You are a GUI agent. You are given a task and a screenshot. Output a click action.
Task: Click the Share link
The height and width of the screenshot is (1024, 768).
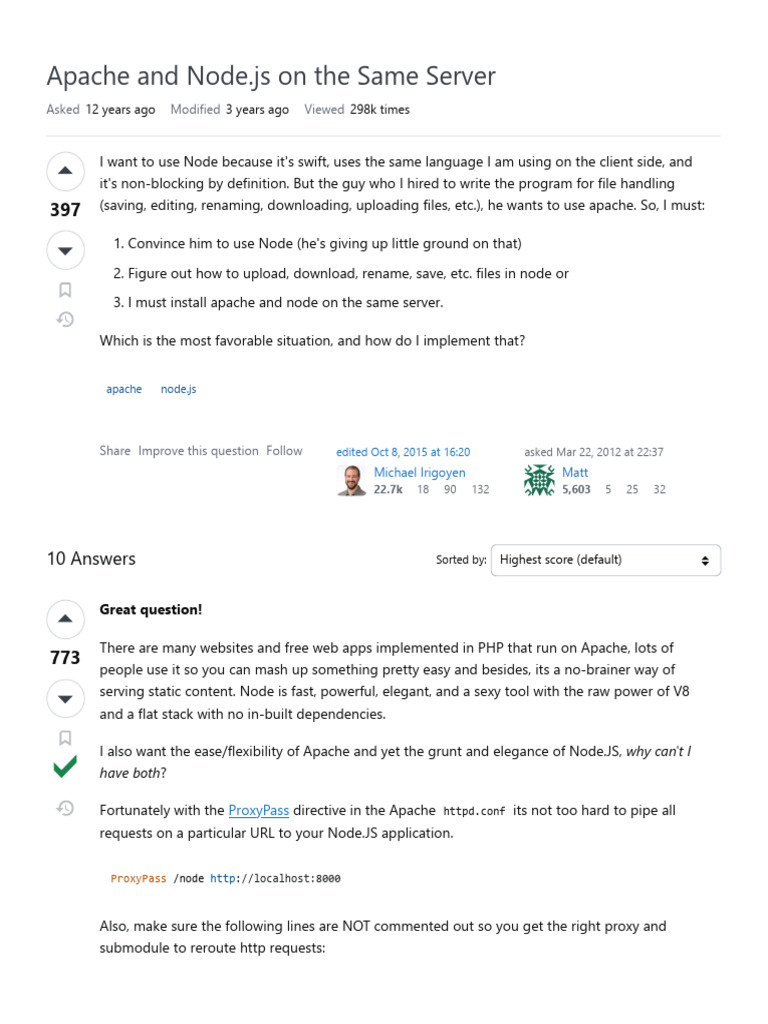point(115,451)
